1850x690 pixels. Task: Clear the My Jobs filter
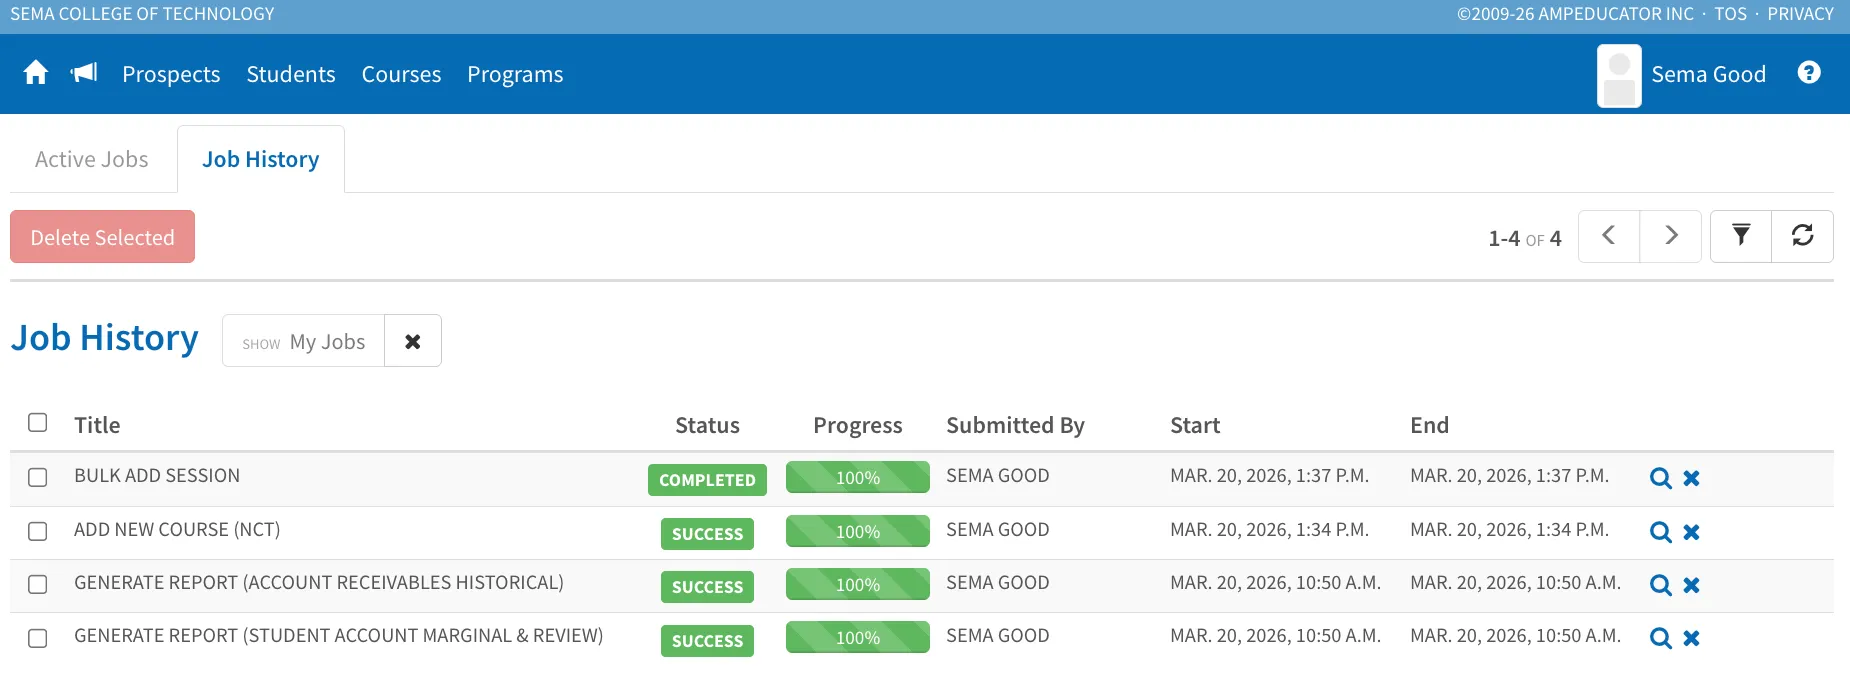[x=413, y=341]
